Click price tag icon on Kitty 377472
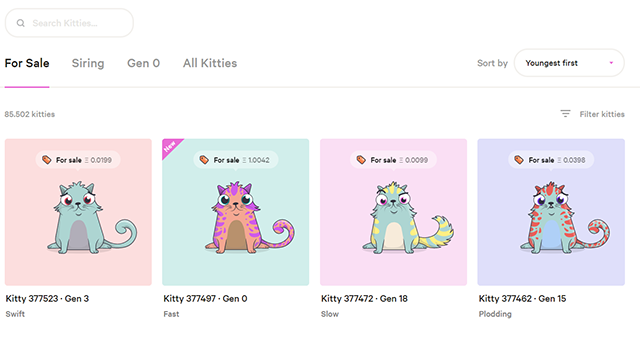The image size is (640, 360). [361, 160]
